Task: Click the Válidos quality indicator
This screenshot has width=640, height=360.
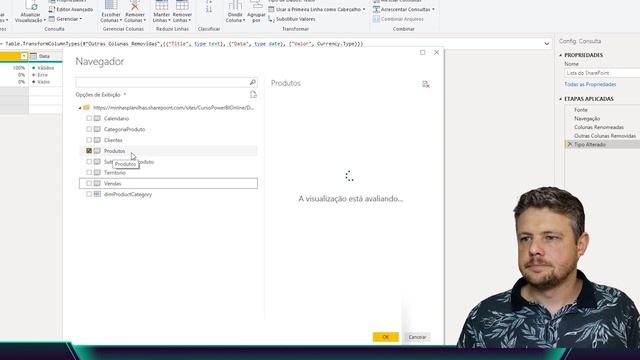Action: coord(43,68)
